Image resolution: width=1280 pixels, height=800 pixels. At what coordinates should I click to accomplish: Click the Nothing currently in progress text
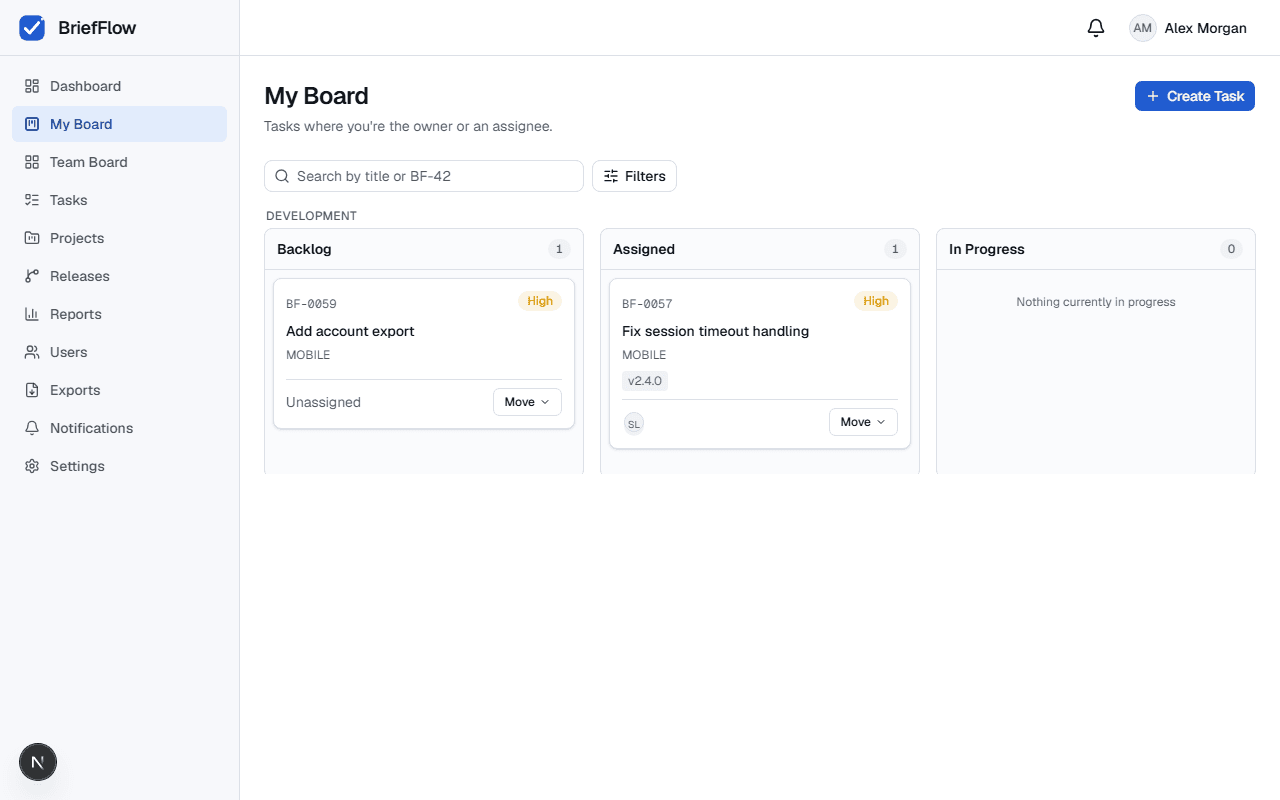click(x=1096, y=302)
